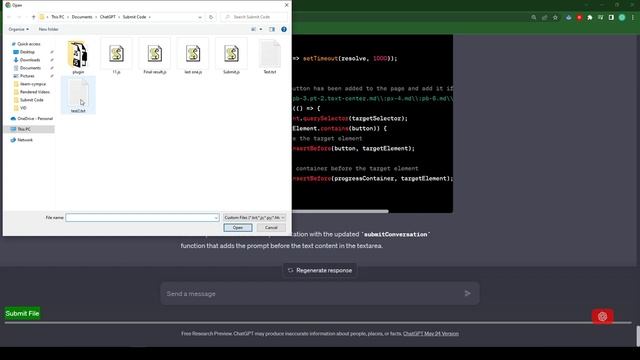Click the red recording extension icon

coord(579,18)
